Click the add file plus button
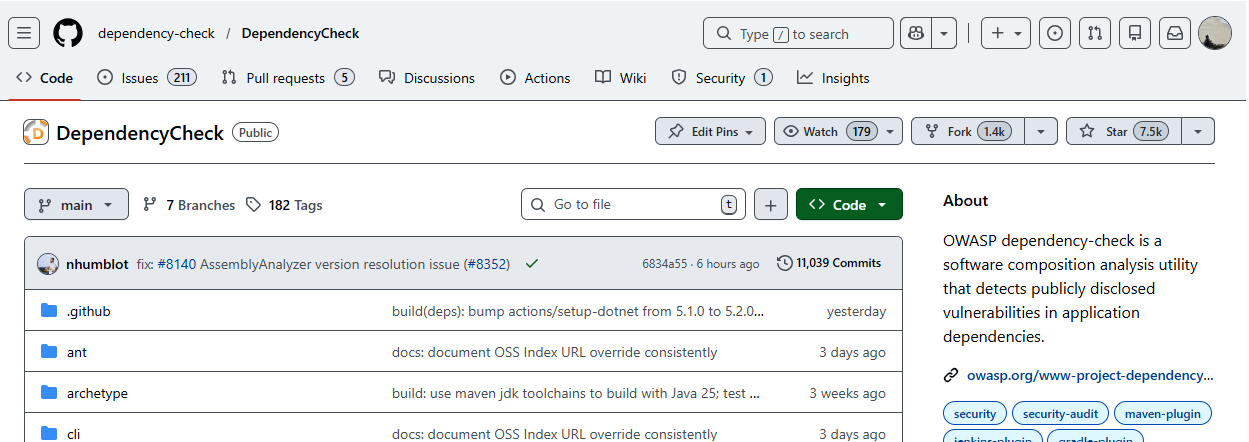1249x442 pixels. coord(770,204)
